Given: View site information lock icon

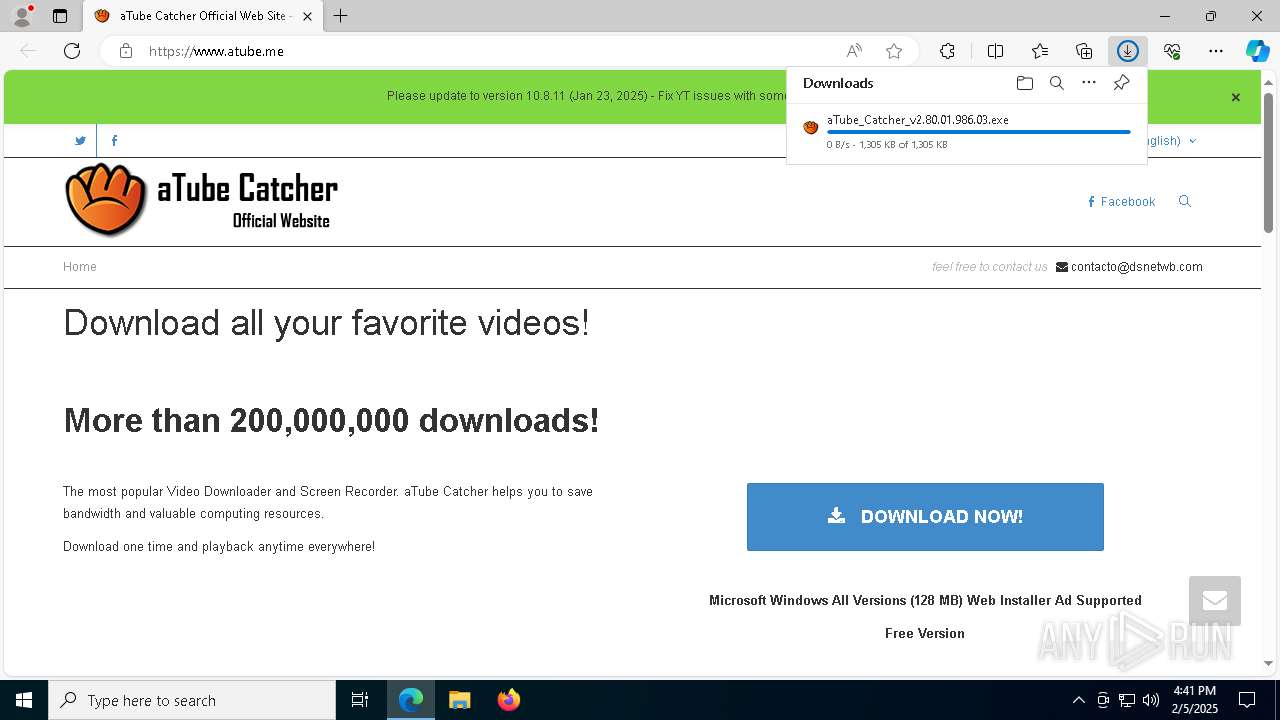Looking at the screenshot, I should click(126, 51).
